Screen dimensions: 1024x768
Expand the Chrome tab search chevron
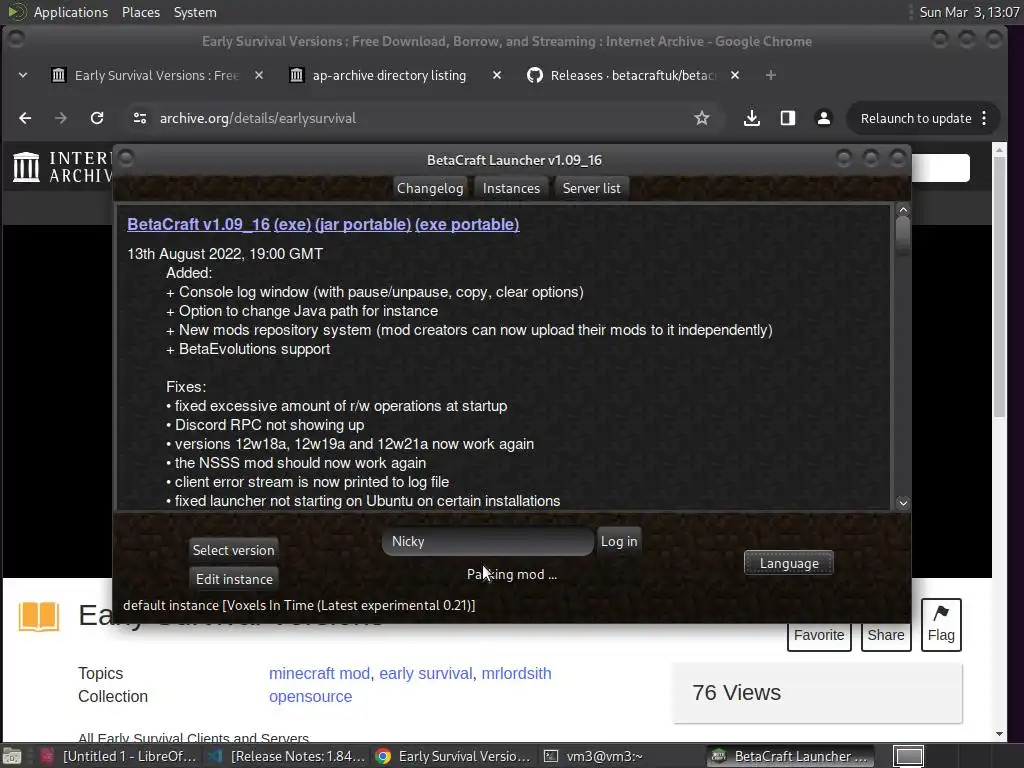[x=23, y=75]
